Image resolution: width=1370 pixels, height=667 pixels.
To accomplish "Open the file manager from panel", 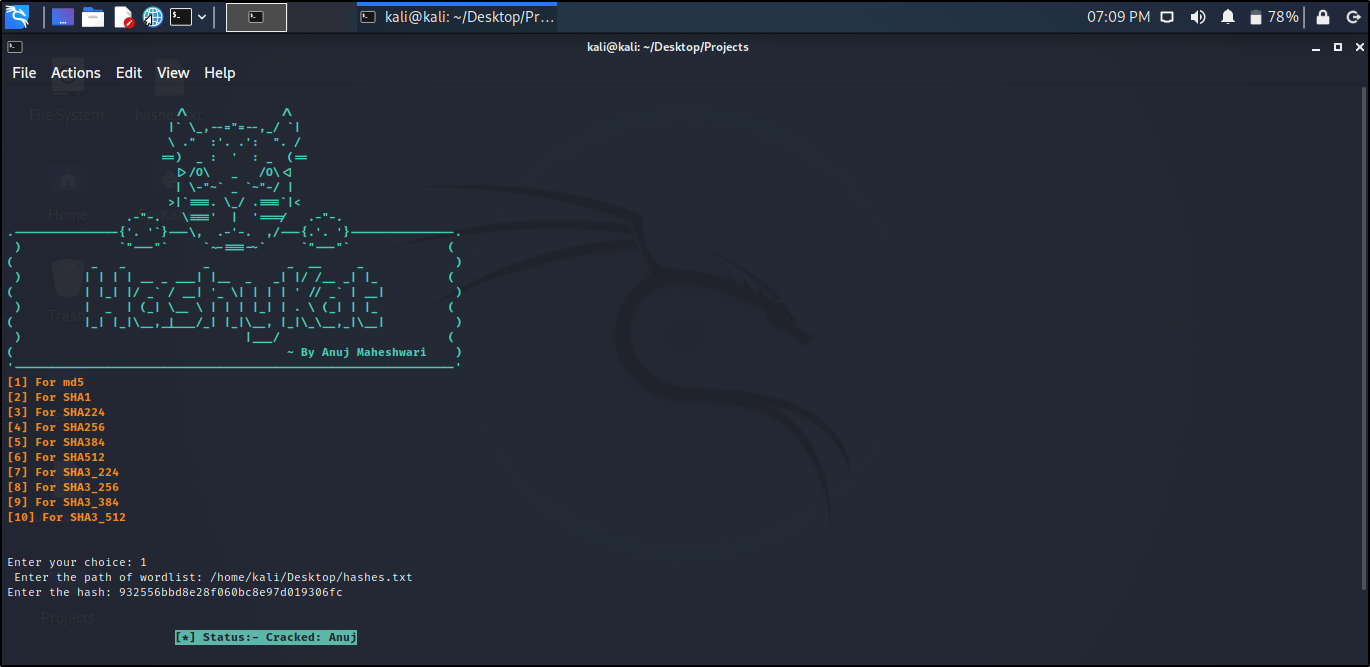I will click(x=93, y=17).
